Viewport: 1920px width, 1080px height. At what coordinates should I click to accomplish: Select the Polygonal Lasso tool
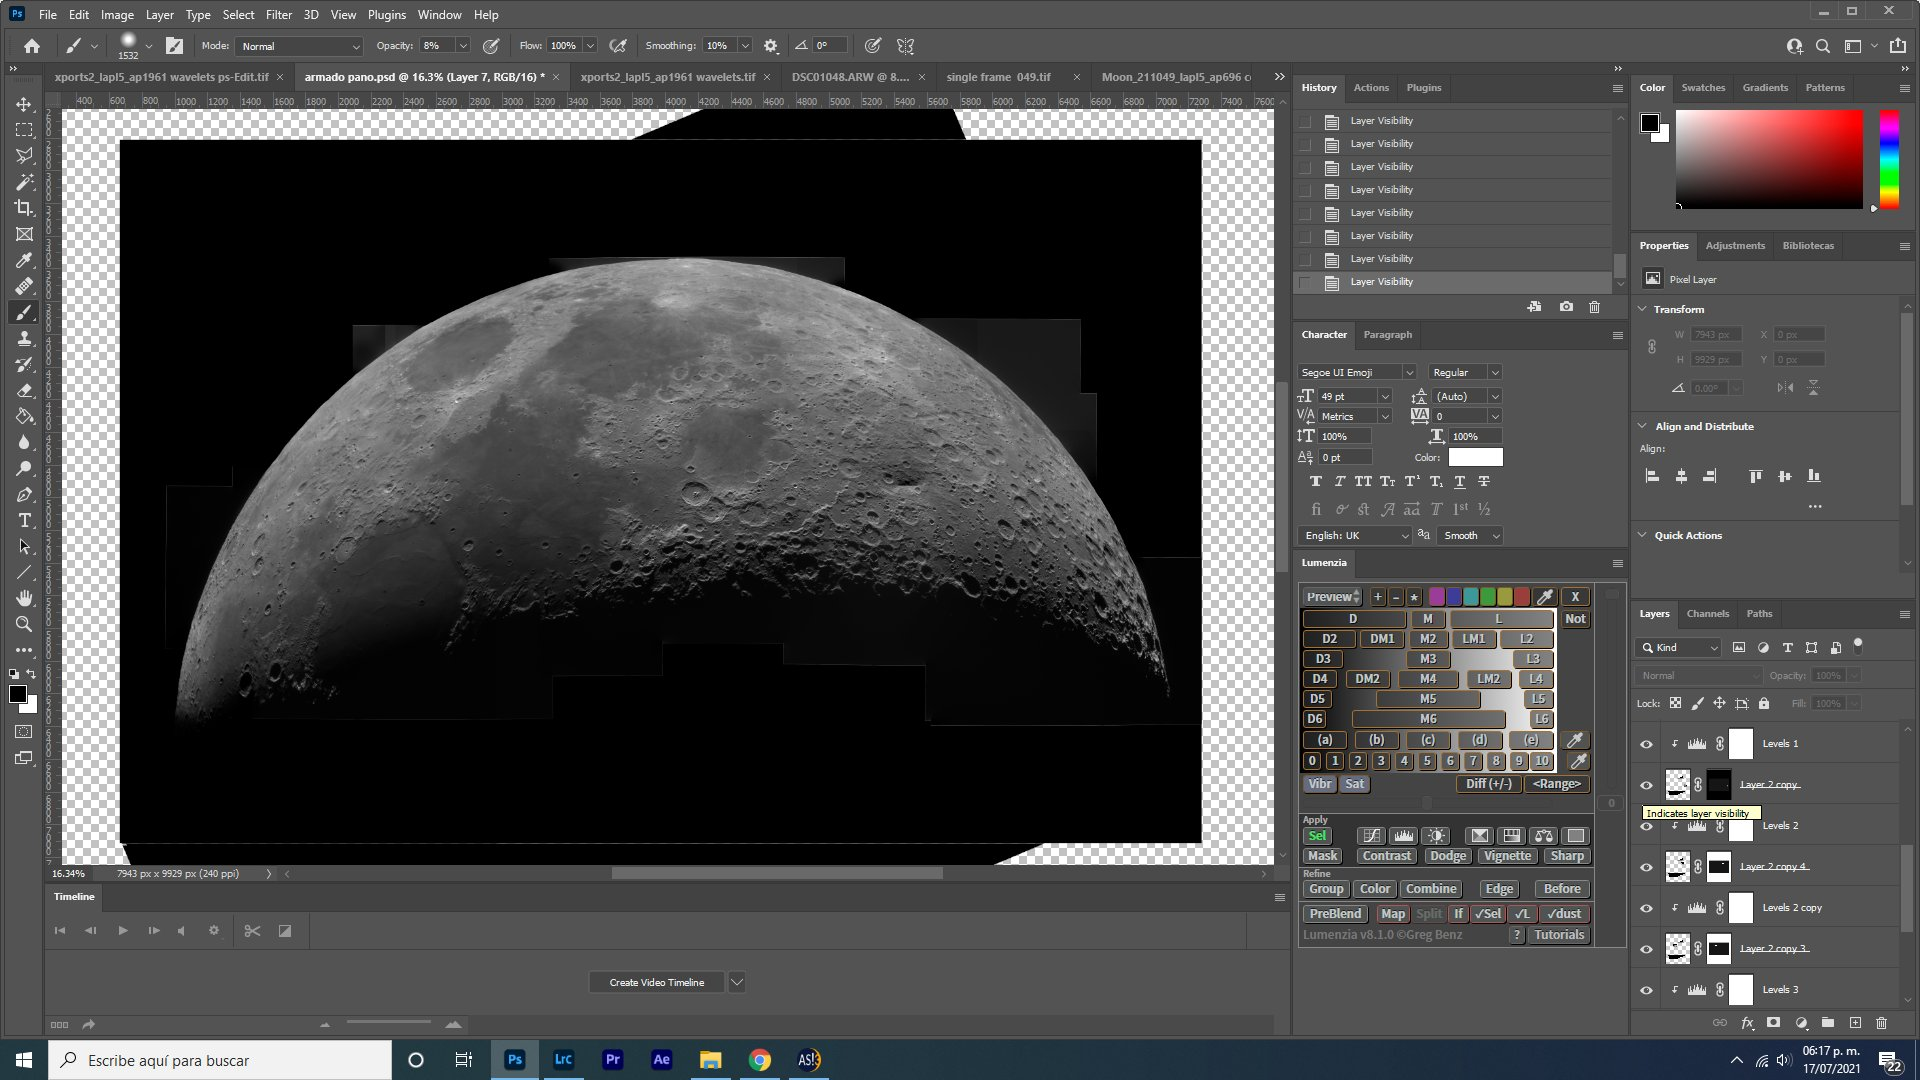(24, 156)
